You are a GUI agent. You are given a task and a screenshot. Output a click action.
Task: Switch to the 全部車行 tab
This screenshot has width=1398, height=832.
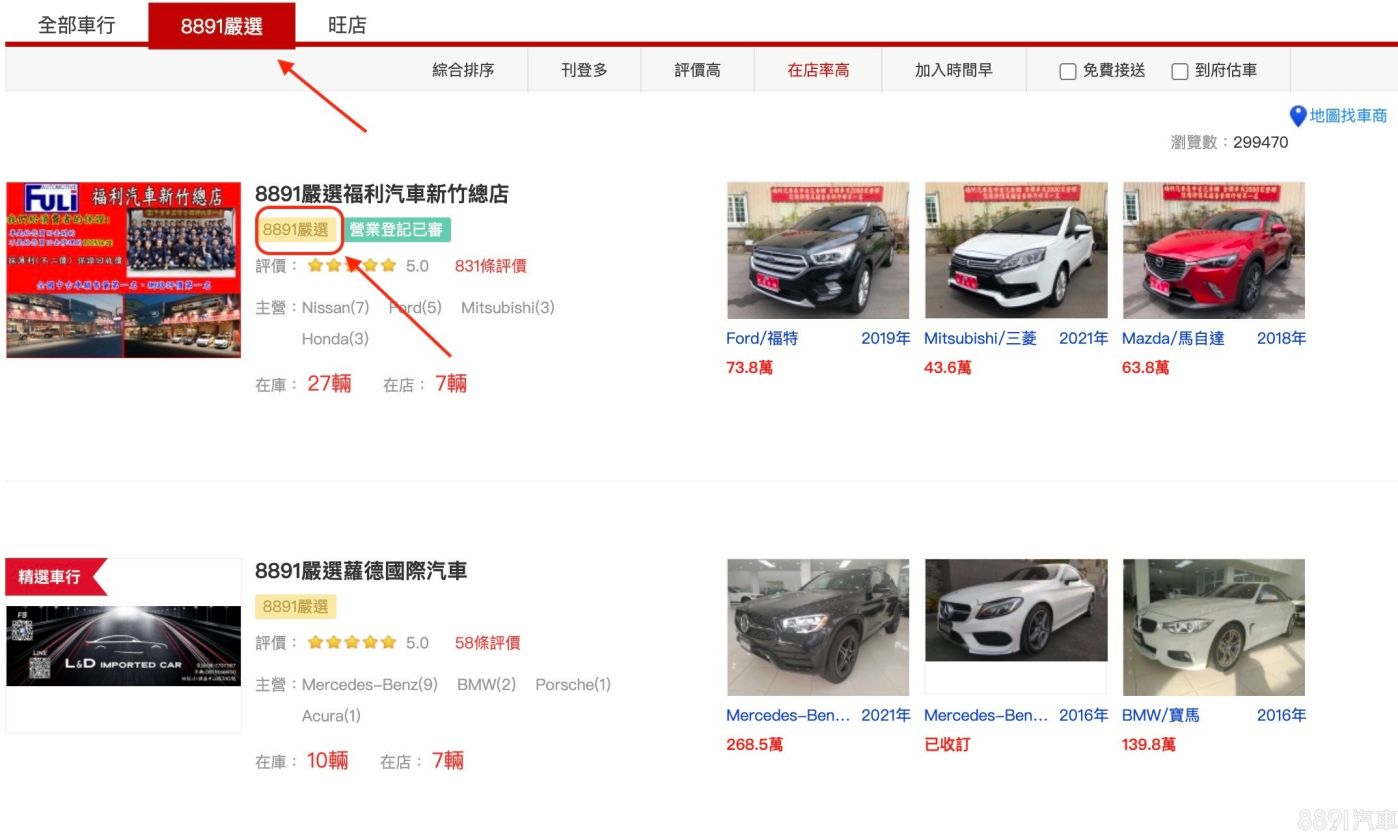tap(76, 25)
